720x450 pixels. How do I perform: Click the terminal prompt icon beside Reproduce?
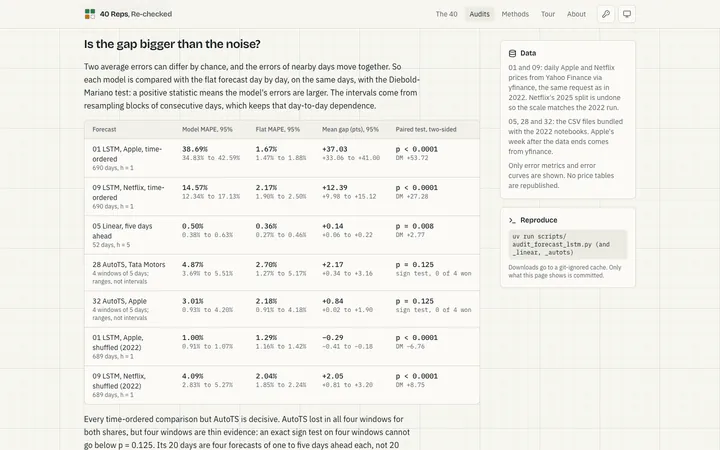click(512, 220)
